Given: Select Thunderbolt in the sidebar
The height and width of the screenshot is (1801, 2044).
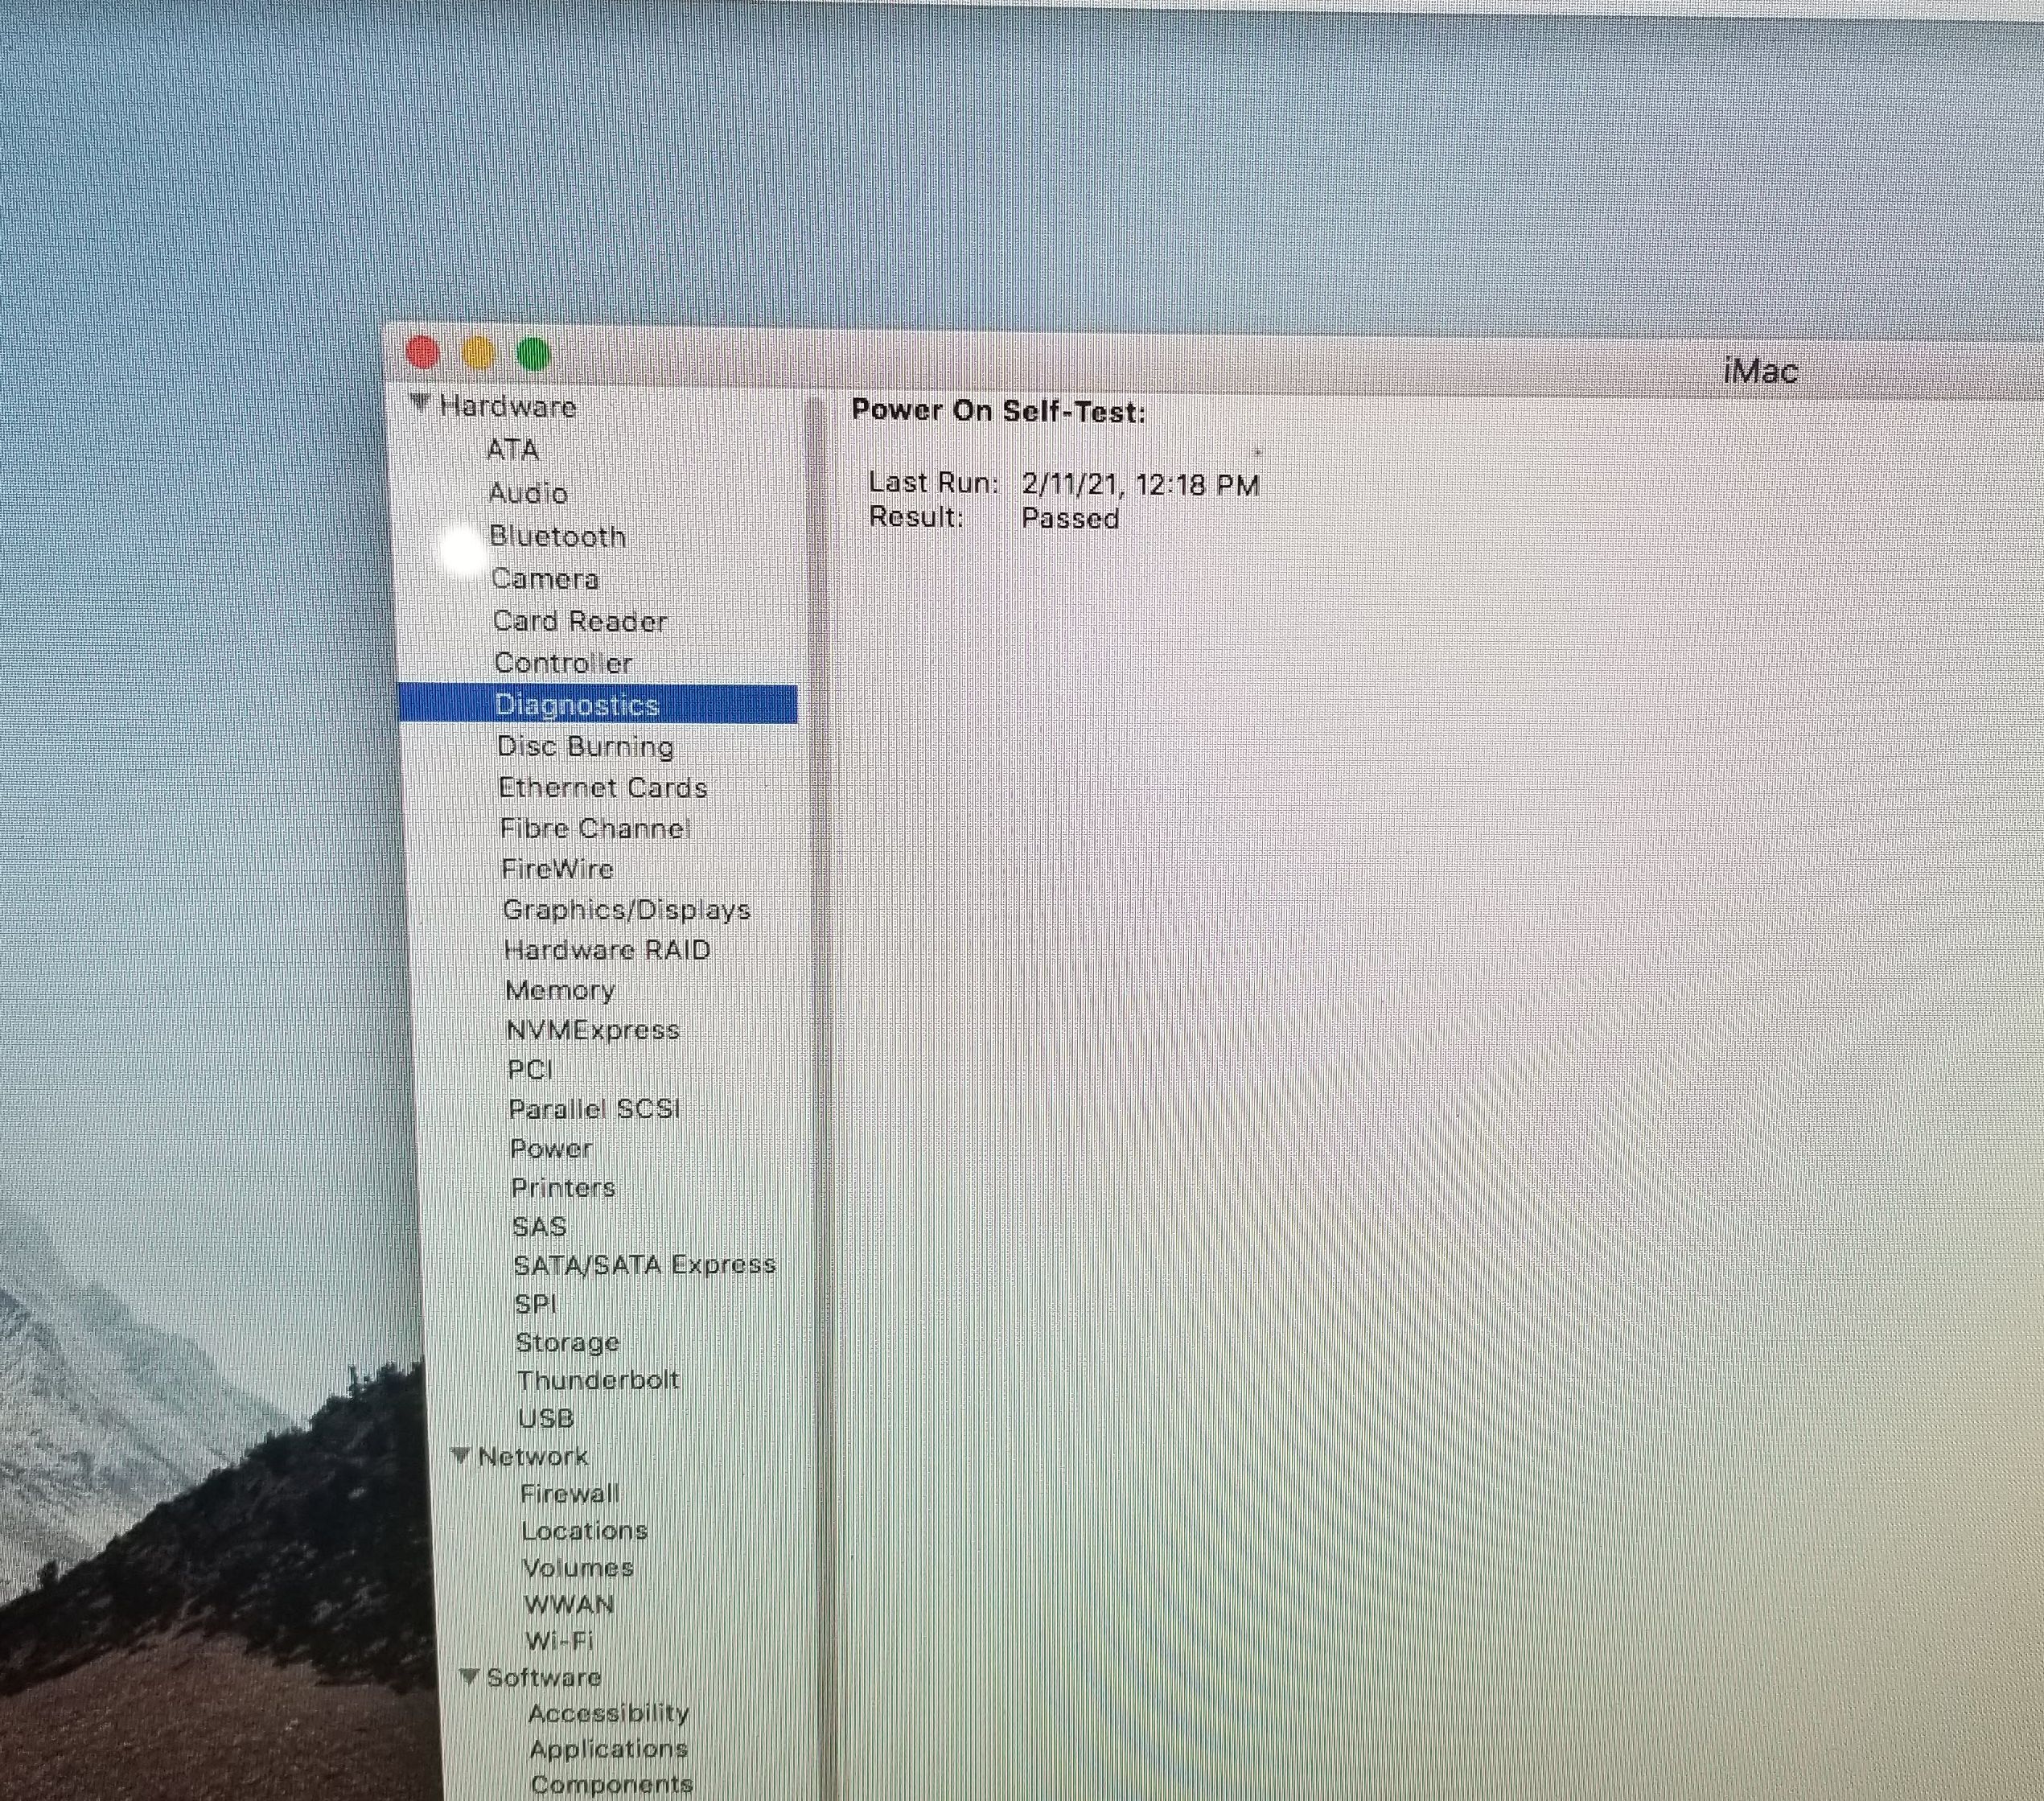Looking at the screenshot, I should coord(598,1380).
